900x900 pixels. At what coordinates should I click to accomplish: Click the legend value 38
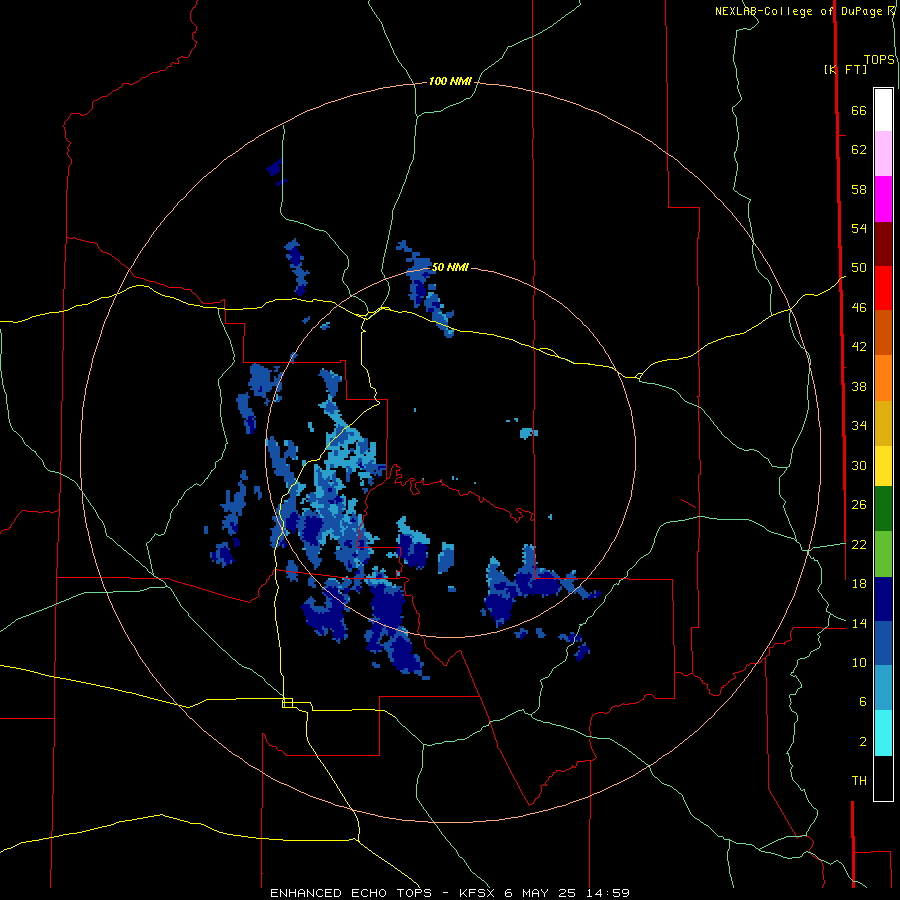(x=859, y=386)
